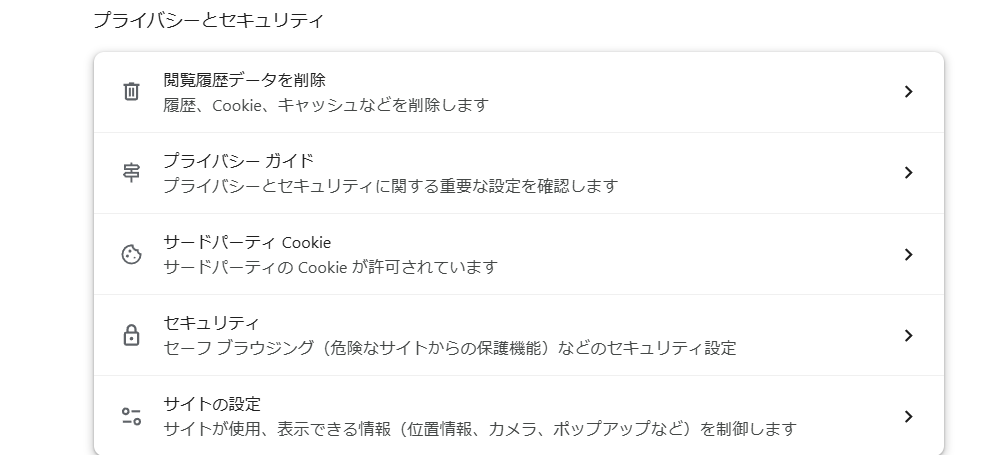Screen dimensions: 1000x455
Task: Click the padlock icon next to セキュリティ
Action: click(x=131, y=335)
